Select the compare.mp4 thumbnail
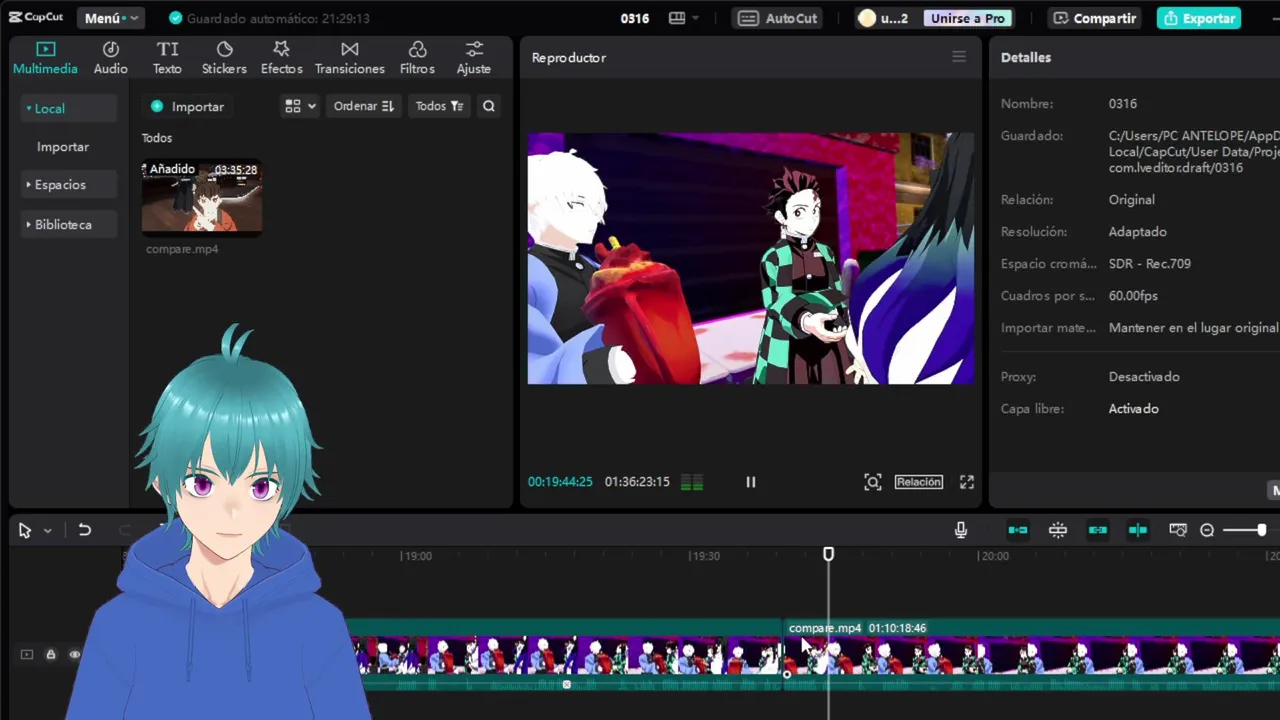1280x720 pixels. tap(202, 198)
